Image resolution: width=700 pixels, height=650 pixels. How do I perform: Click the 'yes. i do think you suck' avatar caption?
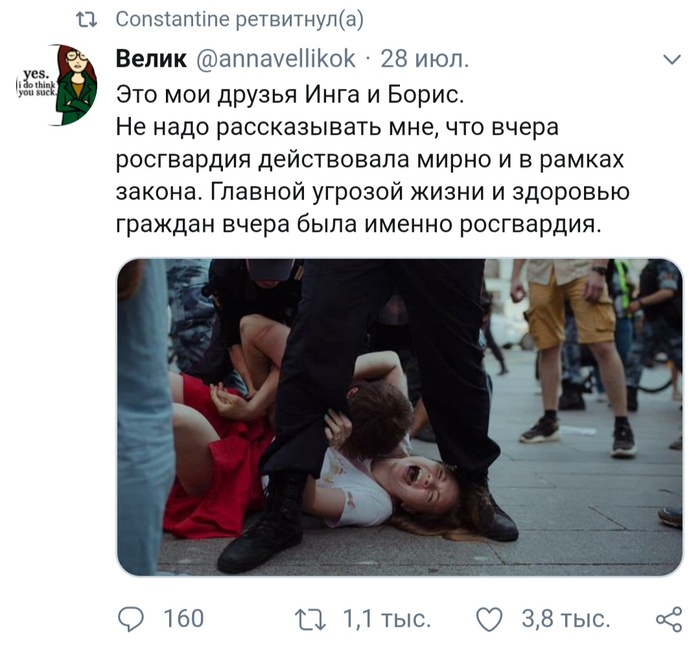point(36,83)
